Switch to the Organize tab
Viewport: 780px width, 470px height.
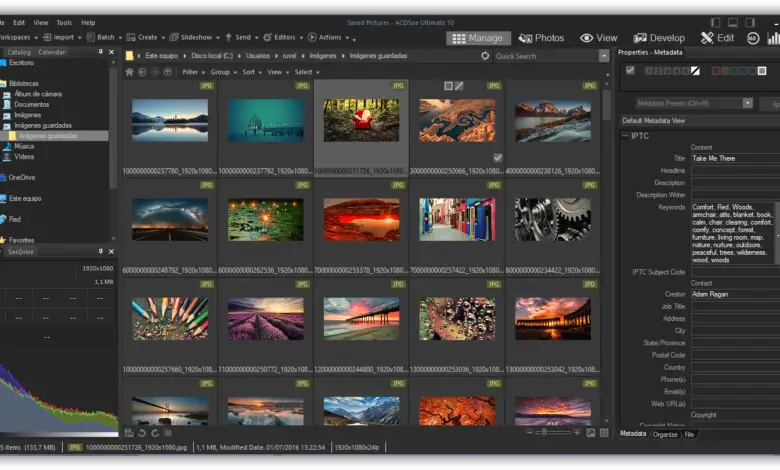(x=665, y=434)
